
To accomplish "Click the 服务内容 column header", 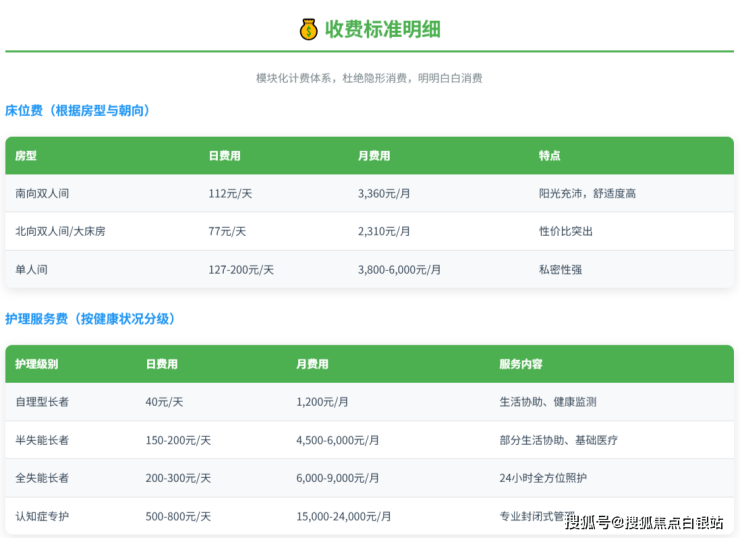I will click(x=521, y=364).
